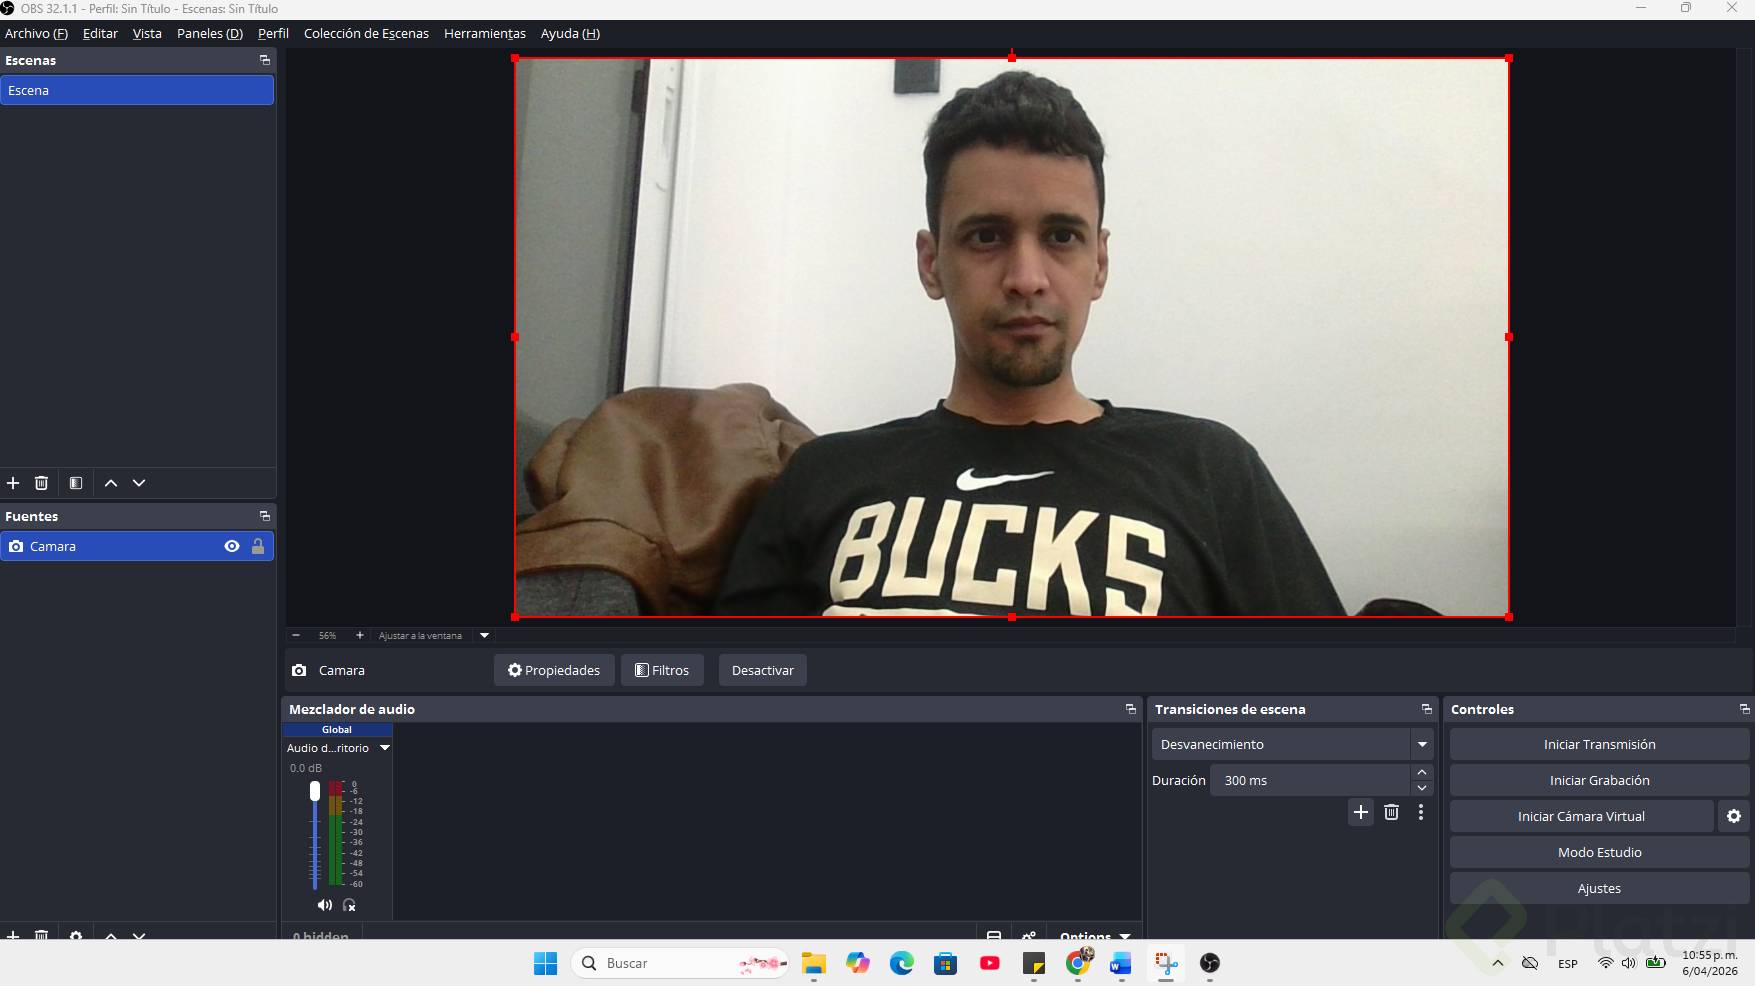Open Google Chrome from the taskbar
1755x986 pixels.
pos(1078,963)
